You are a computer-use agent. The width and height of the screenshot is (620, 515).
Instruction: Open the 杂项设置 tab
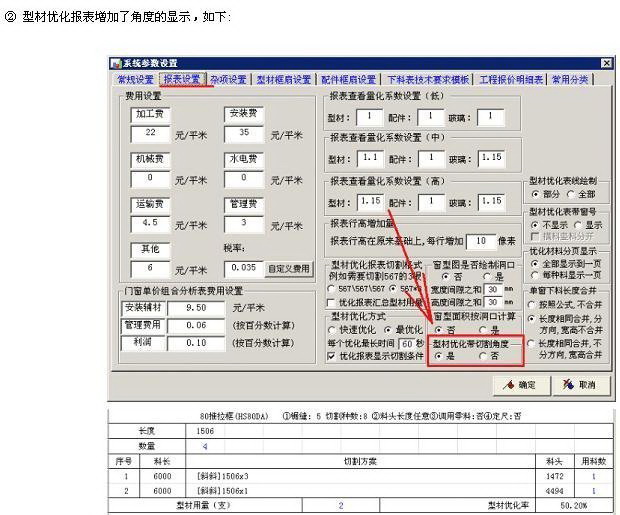coord(228,80)
